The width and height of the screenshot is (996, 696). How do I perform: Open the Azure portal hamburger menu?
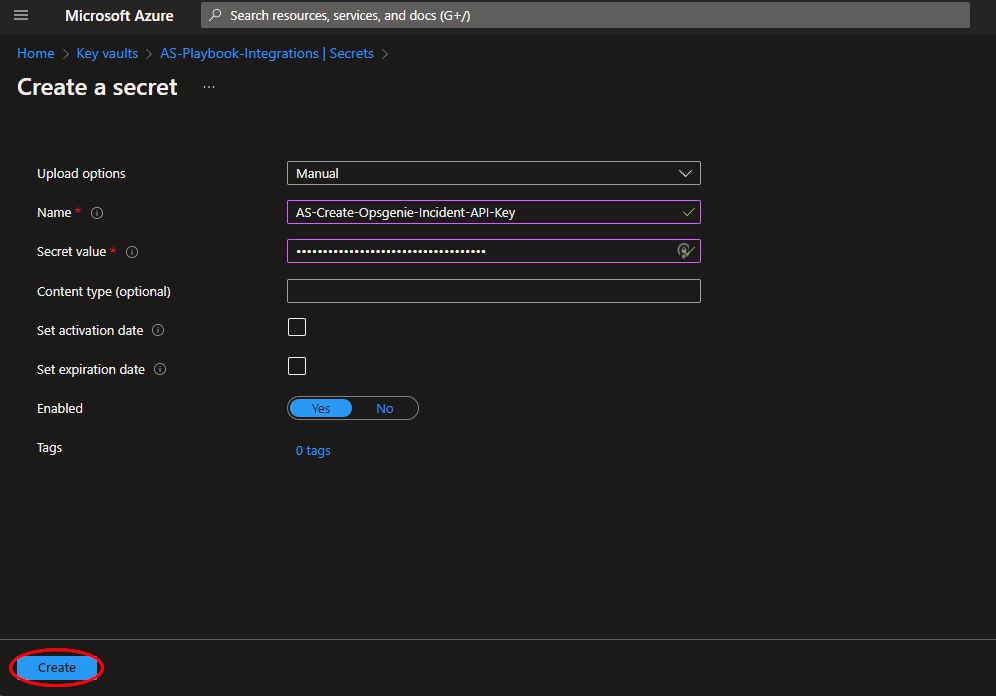(x=21, y=15)
